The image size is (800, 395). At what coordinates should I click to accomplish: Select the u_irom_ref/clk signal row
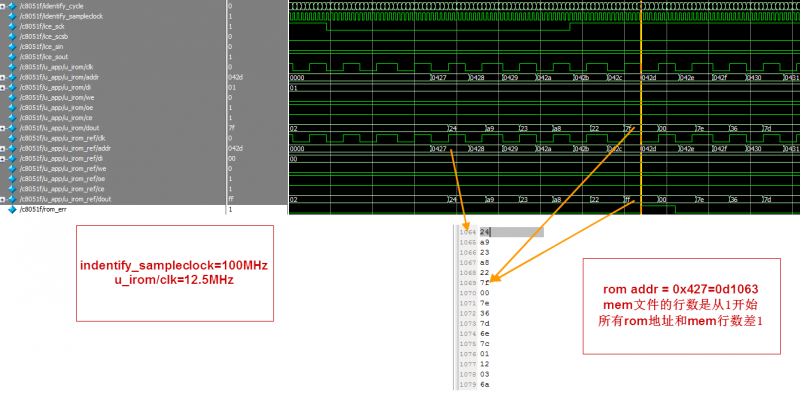pyautogui.click(x=112, y=138)
